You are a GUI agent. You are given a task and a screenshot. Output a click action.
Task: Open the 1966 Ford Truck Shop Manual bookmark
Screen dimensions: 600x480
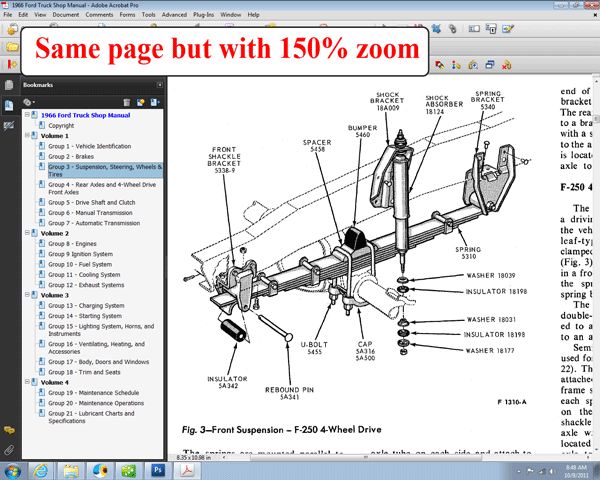click(x=85, y=115)
